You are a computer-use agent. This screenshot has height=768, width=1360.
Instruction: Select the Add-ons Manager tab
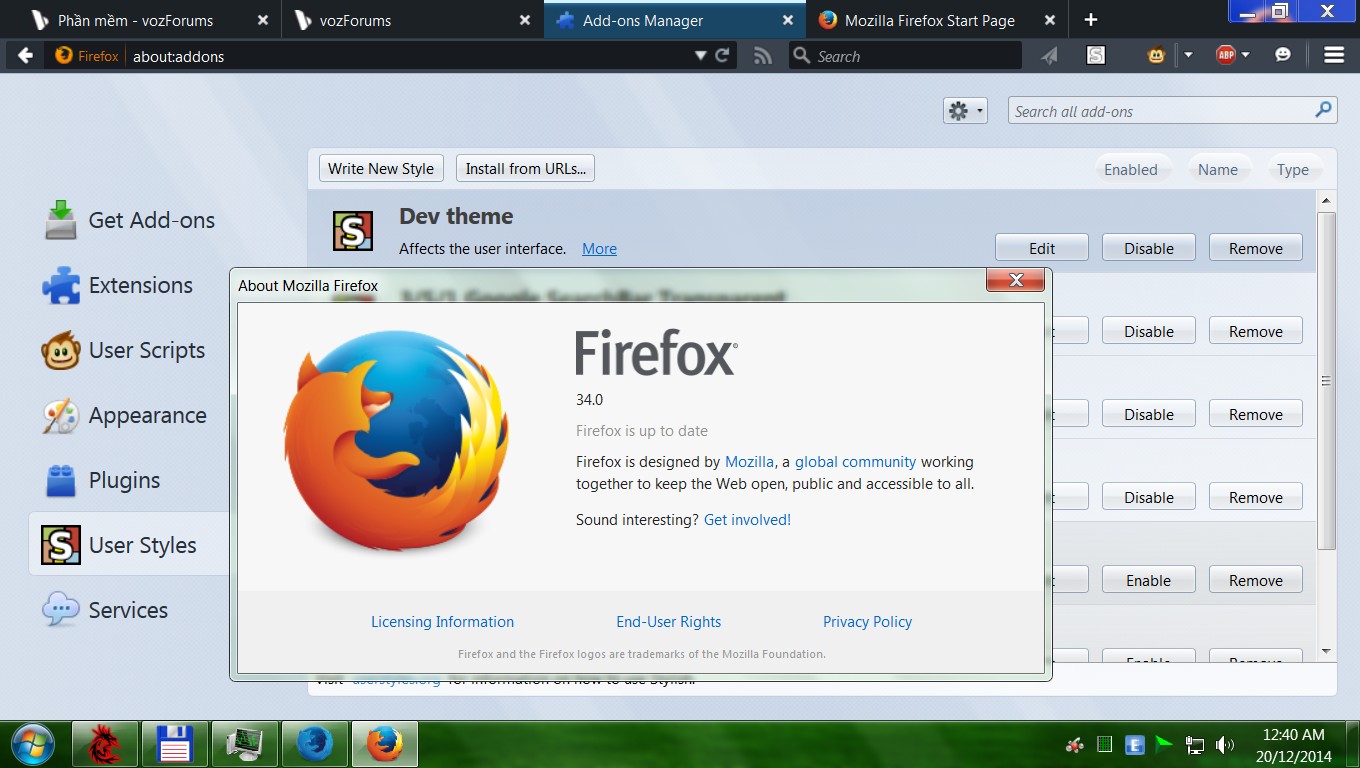(x=675, y=20)
